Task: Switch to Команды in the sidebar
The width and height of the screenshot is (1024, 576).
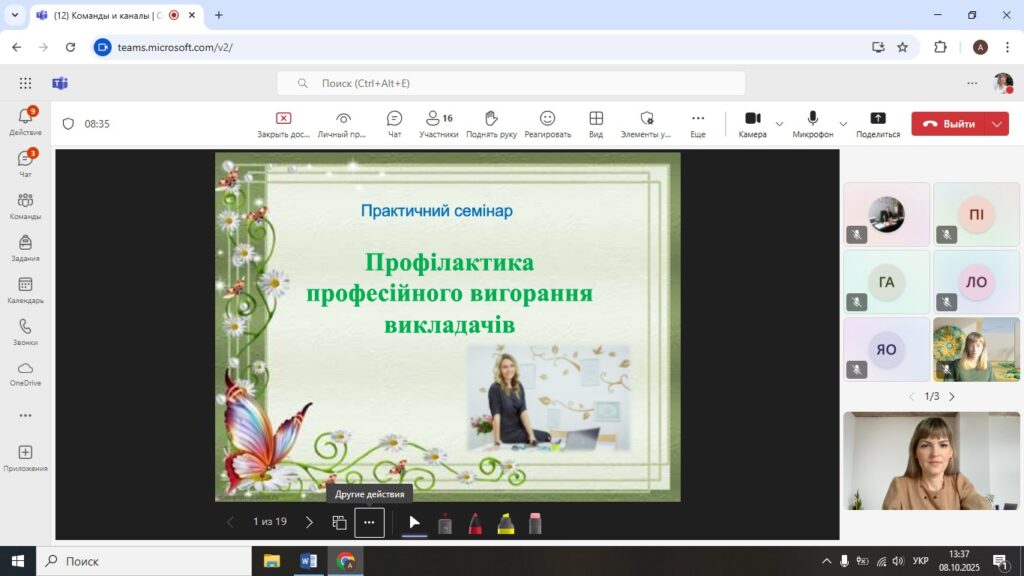Action: (25, 206)
